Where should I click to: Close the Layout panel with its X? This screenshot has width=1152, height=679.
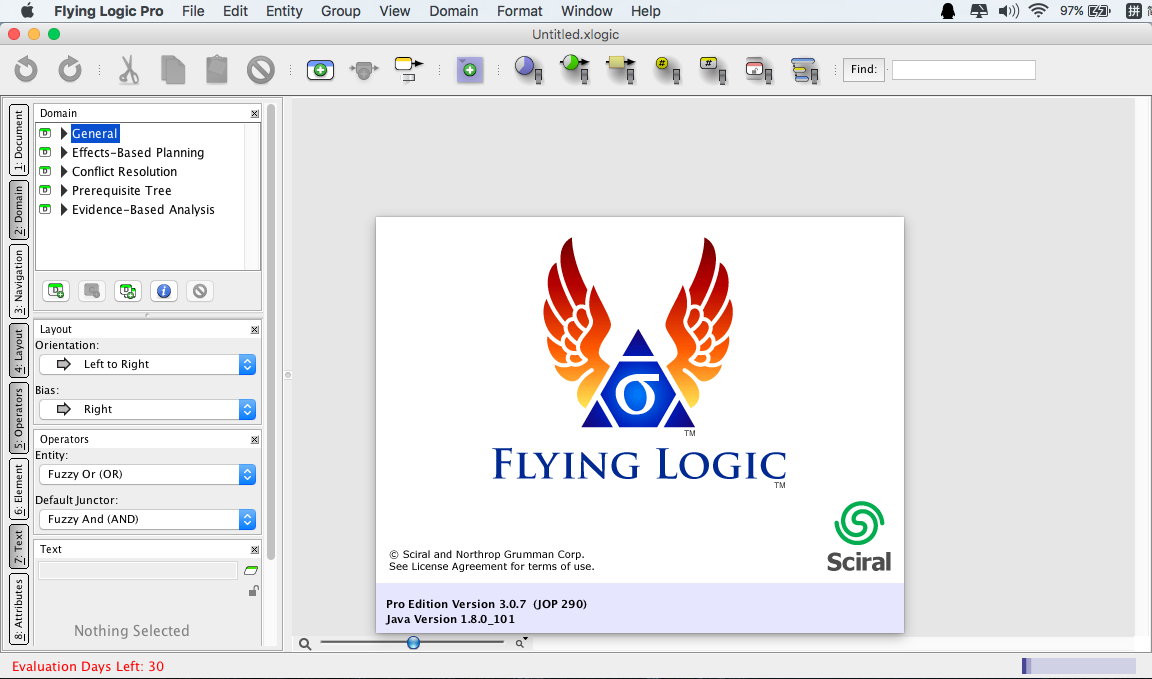[254, 330]
